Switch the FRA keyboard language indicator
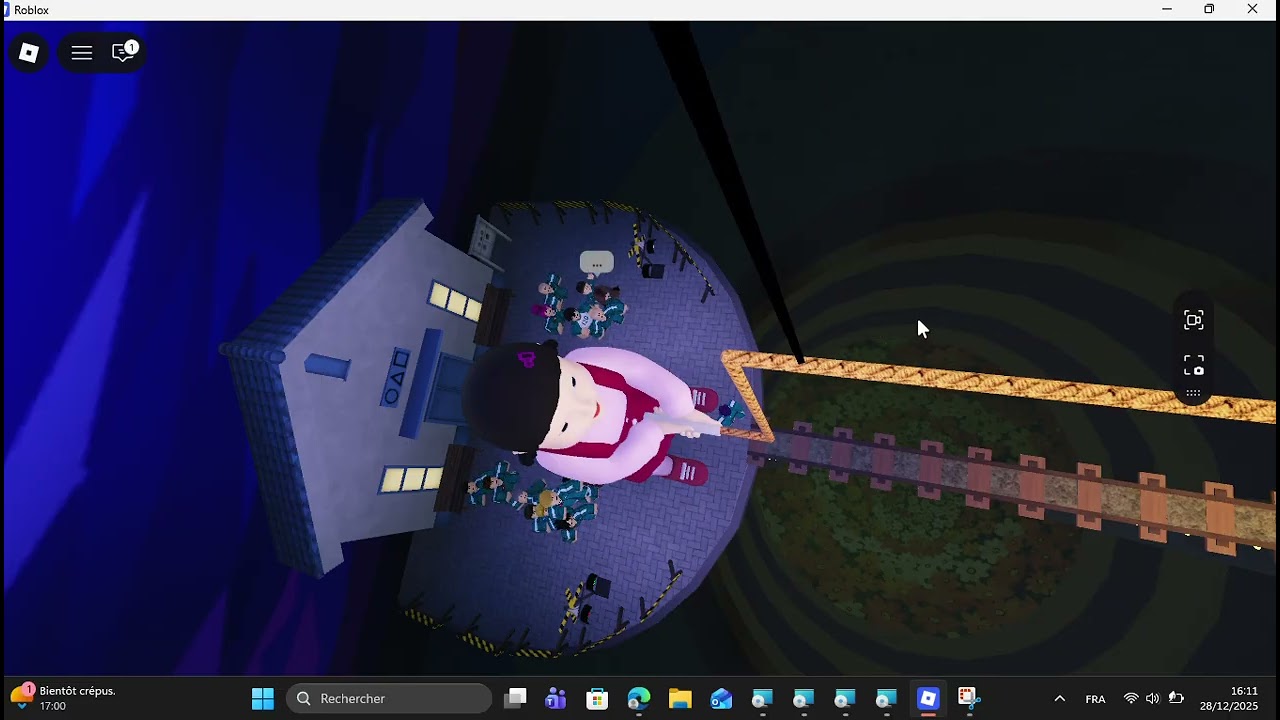 pyautogui.click(x=1095, y=698)
